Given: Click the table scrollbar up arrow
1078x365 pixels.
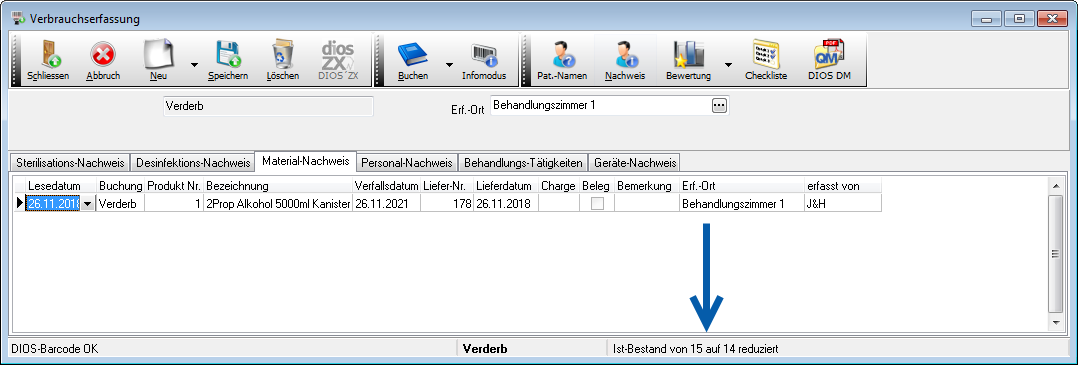Looking at the screenshot, I should pyautogui.click(x=1055, y=185).
